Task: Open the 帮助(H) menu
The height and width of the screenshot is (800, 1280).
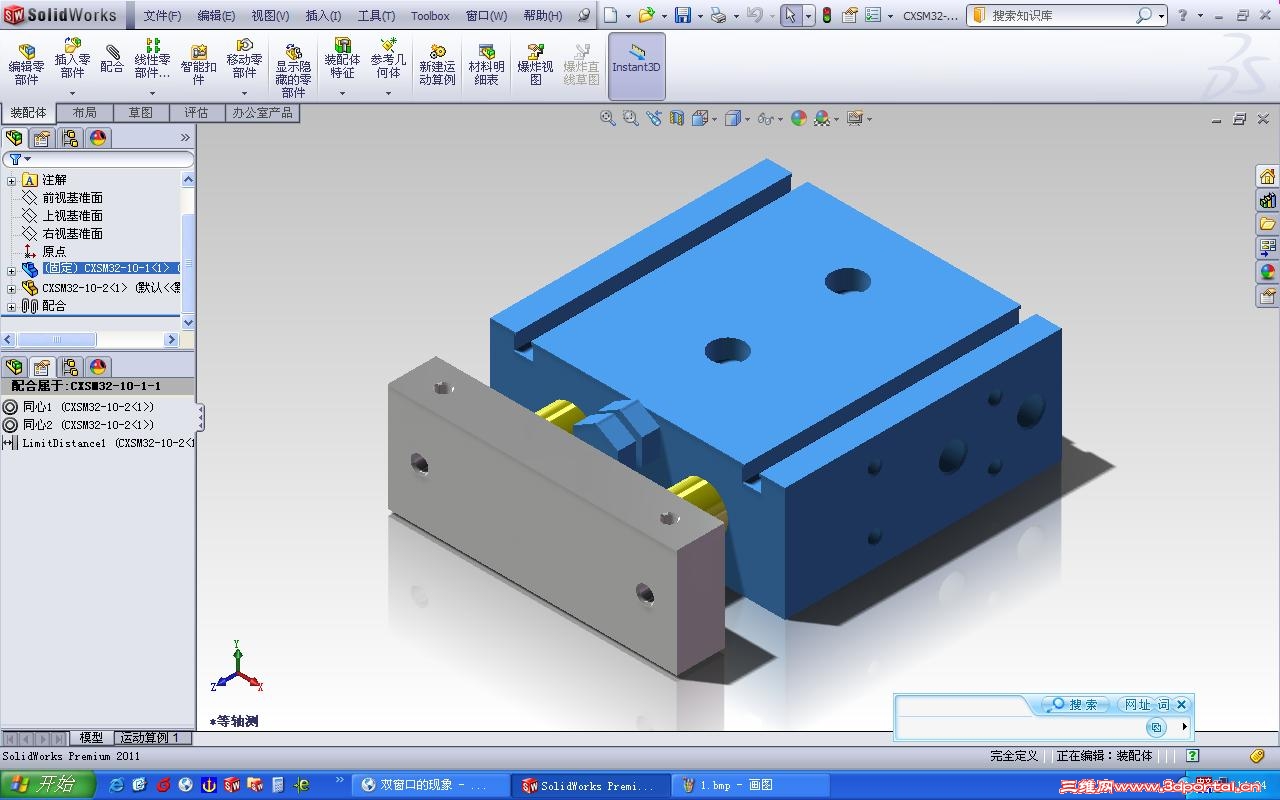Action: [x=543, y=16]
